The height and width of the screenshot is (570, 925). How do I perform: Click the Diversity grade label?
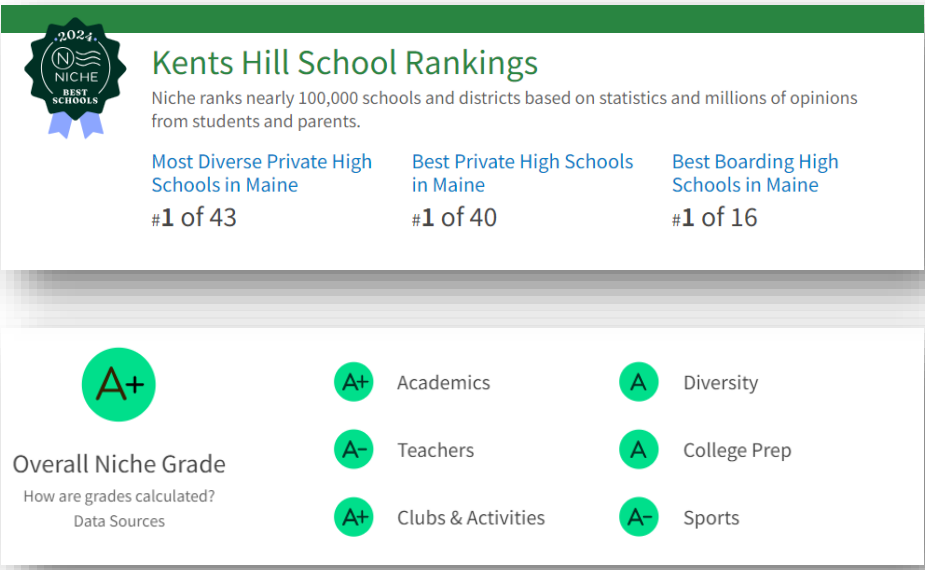point(720,383)
